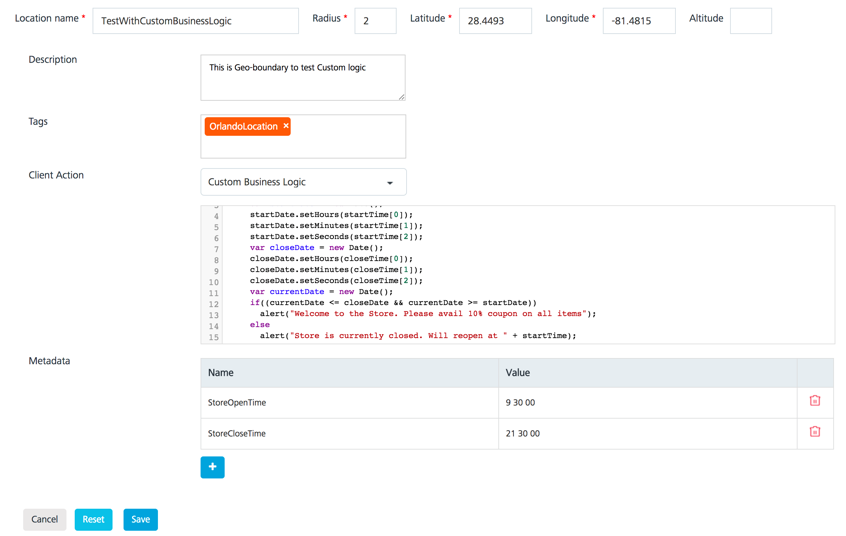The height and width of the screenshot is (536, 846).
Task: Select the Longitude input field
Action: tap(638, 21)
